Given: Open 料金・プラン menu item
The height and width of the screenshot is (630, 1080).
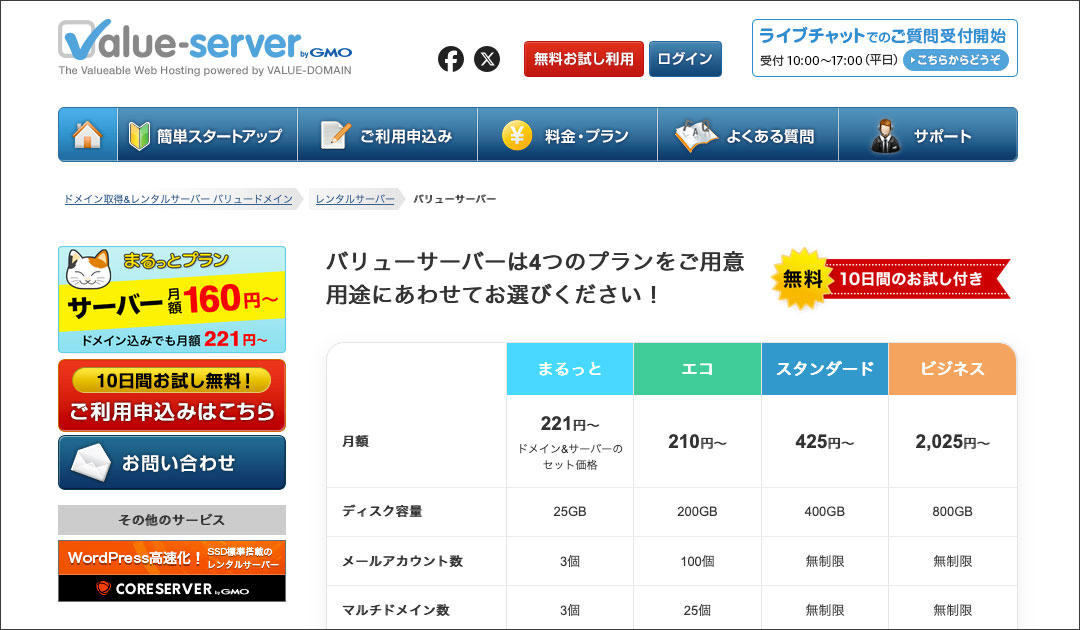Looking at the screenshot, I should click(568, 134).
